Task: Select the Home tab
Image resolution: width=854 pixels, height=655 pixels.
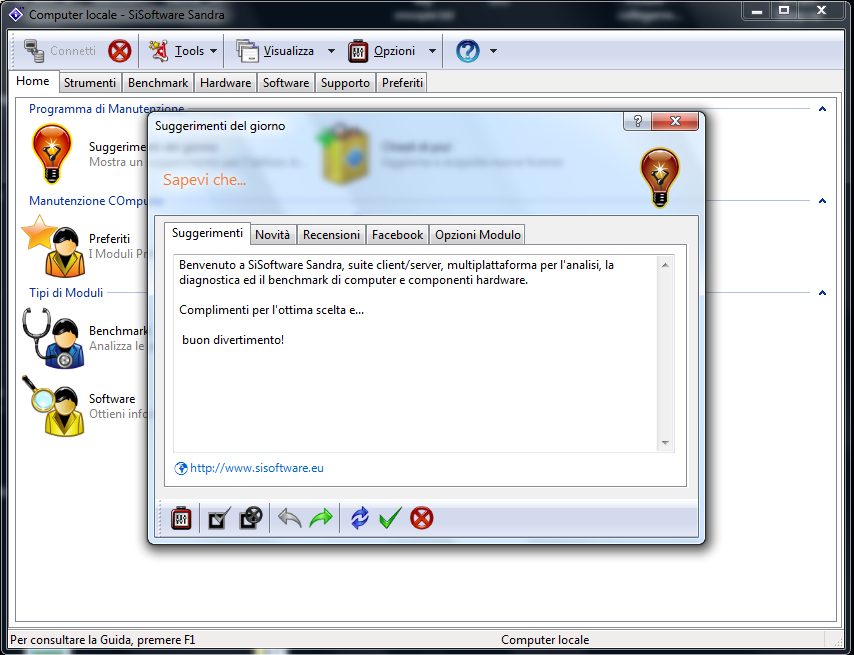Action: [33, 81]
